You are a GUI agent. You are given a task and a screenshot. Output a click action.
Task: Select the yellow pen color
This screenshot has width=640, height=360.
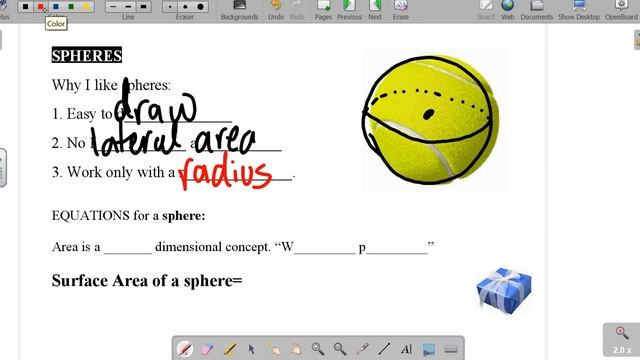86,7
